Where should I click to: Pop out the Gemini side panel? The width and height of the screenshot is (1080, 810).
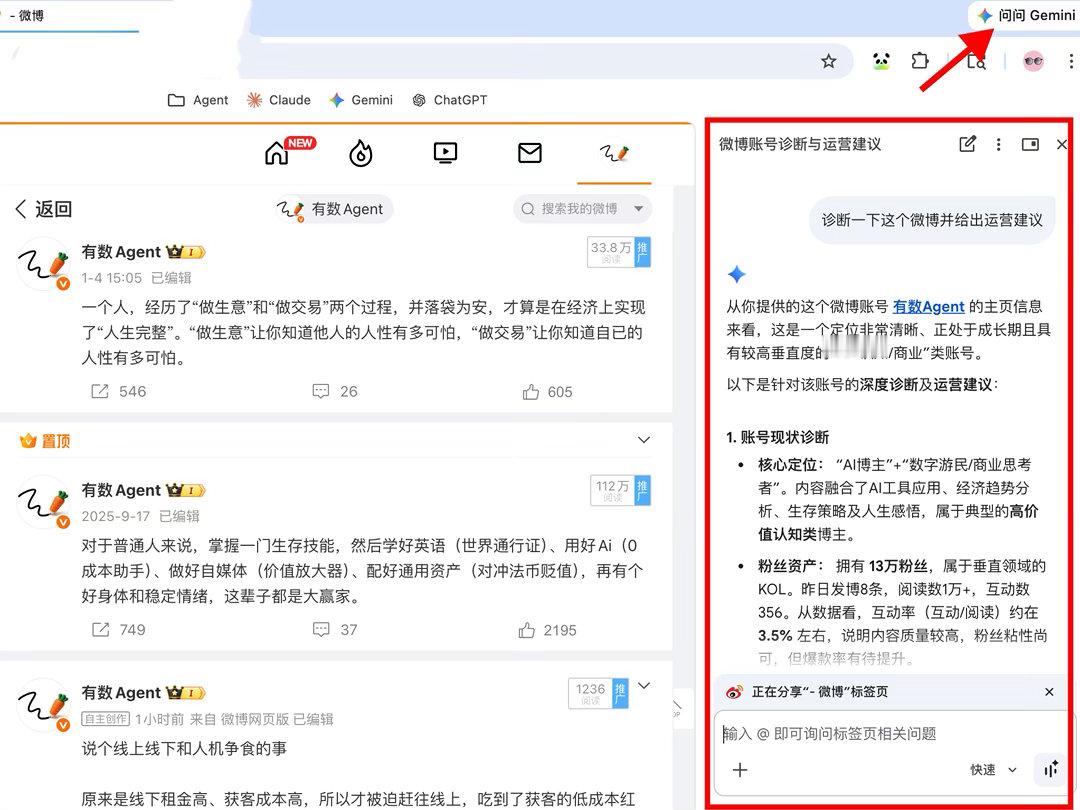[1030, 145]
